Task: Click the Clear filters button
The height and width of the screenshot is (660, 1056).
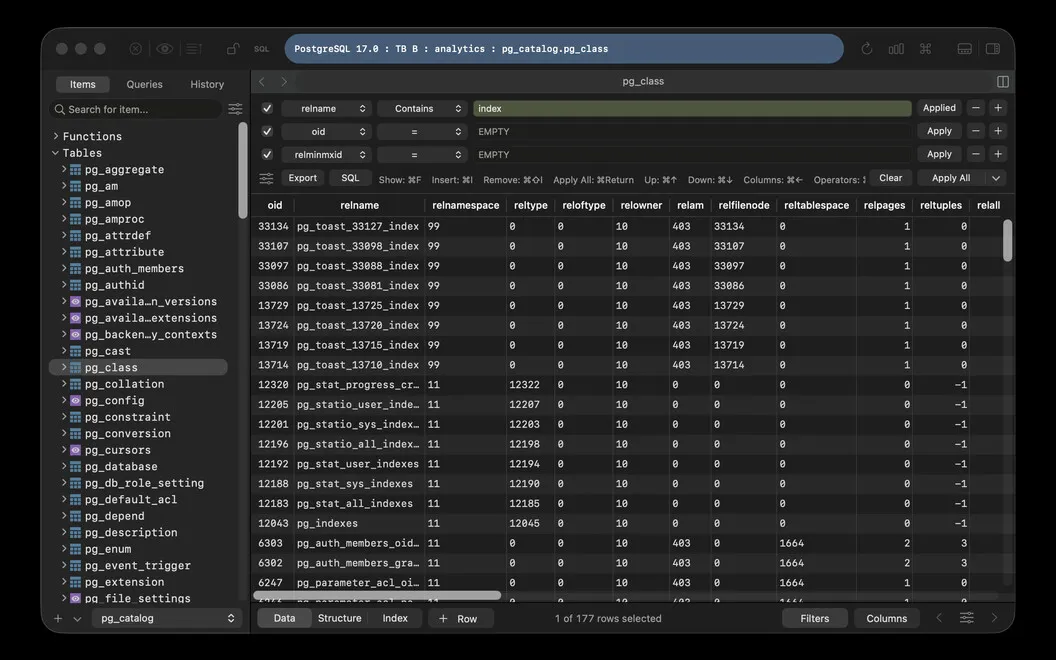Action: click(x=890, y=178)
